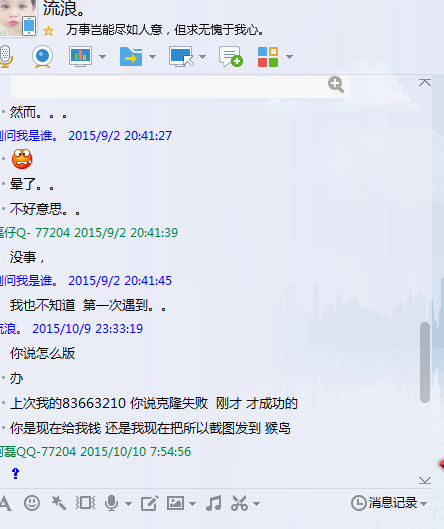Expand dropdown next to apps grid icon
The image size is (444, 529).
click(x=289, y=57)
